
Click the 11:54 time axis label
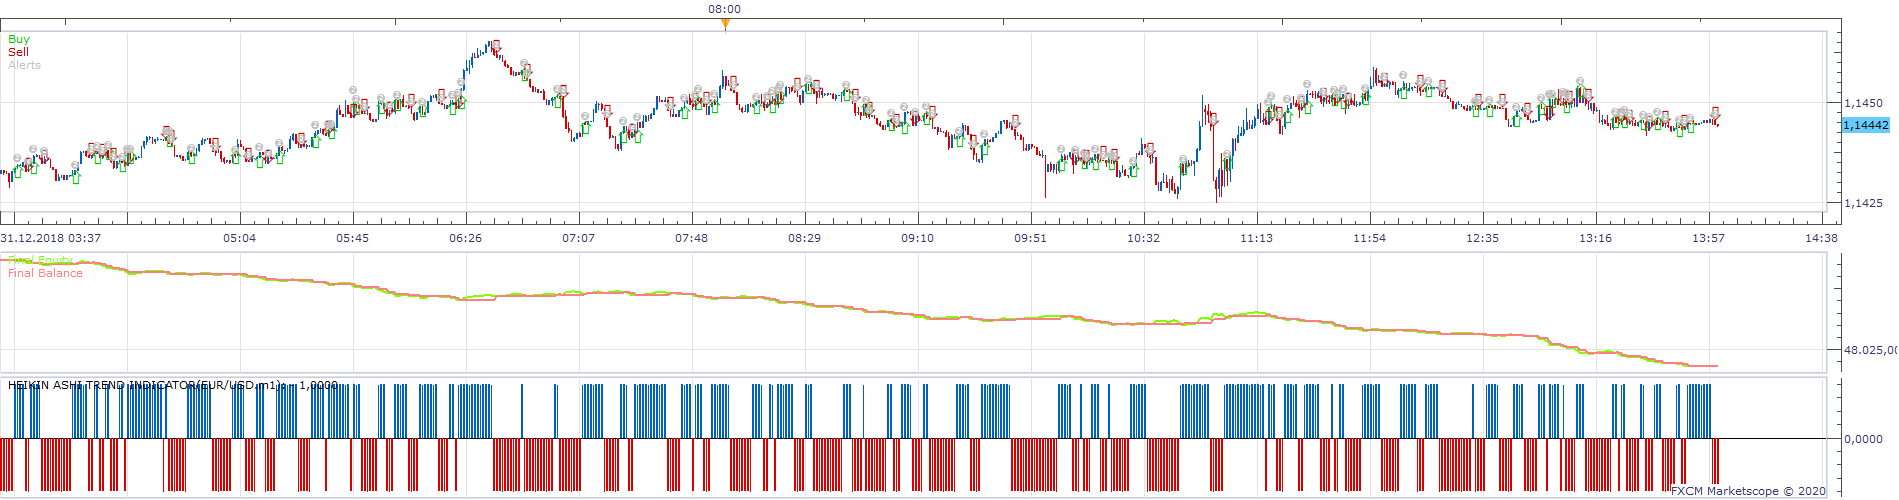[x=1370, y=238]
